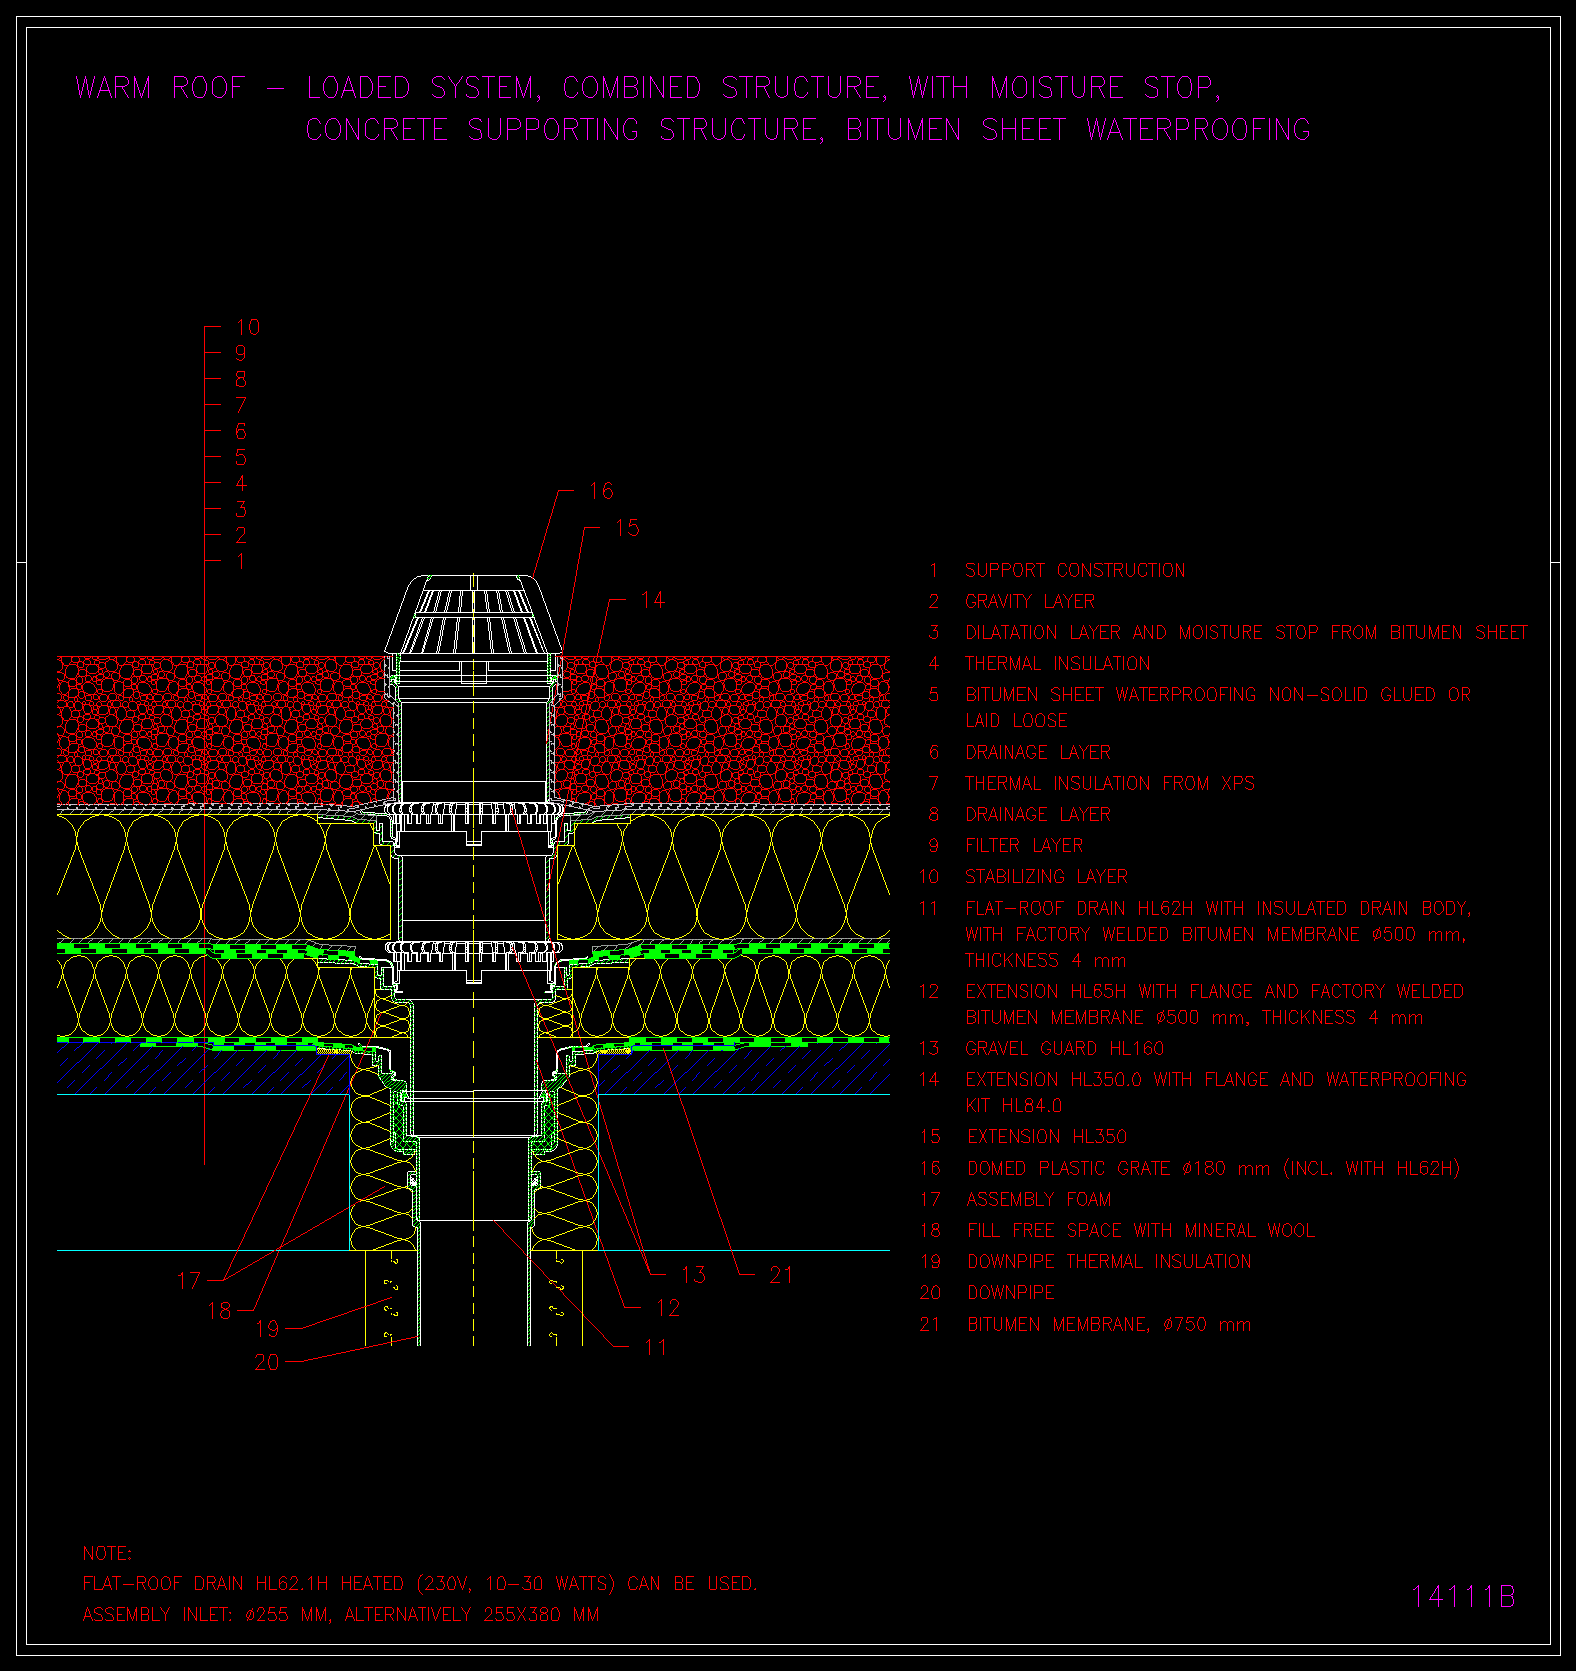Select legend entry '1 SUPPORT CONSTRUCTION'
Image resolution: width=1576 pixels, height=1671 pixels.
(x=1057, y=571)
